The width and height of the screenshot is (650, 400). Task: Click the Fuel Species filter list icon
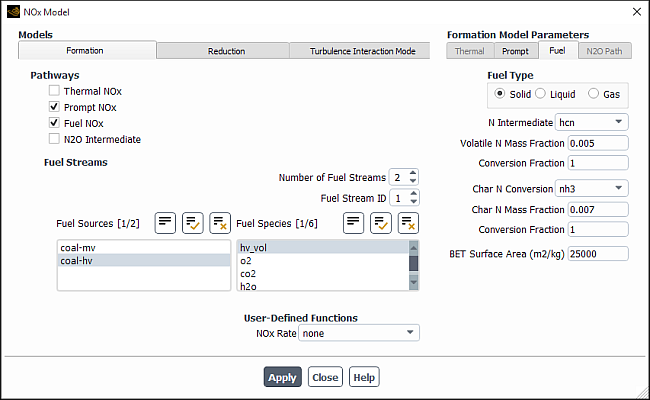click(x=353, y=222)
